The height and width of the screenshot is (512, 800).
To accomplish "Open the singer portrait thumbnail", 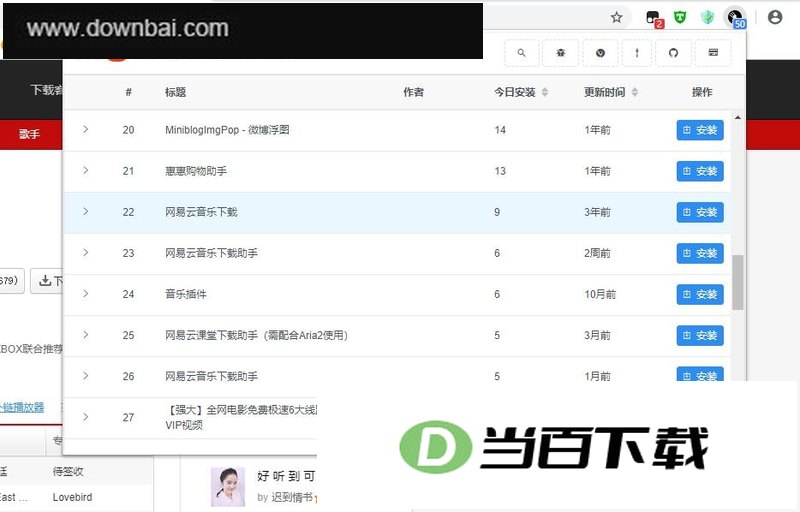I will (x=228, y=487).
